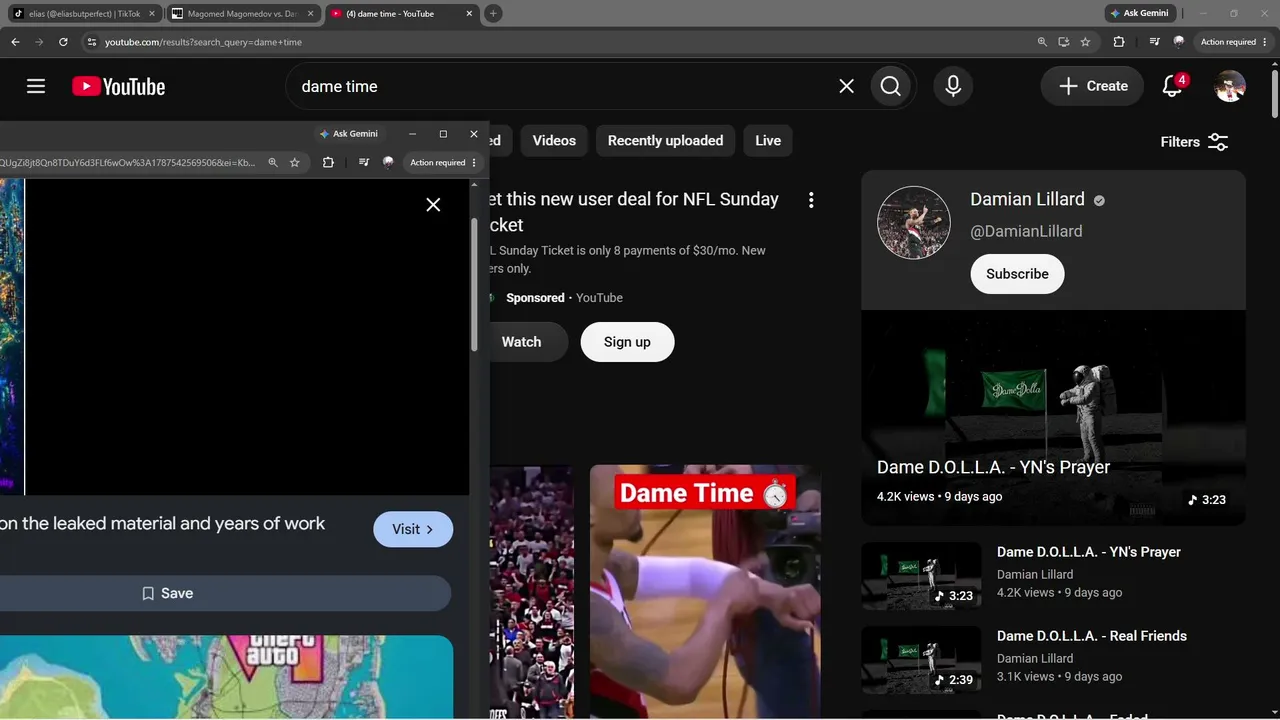The image size is (1280, 720).
Task: Open search Filters on YouTube
Action: point(1194,142)
